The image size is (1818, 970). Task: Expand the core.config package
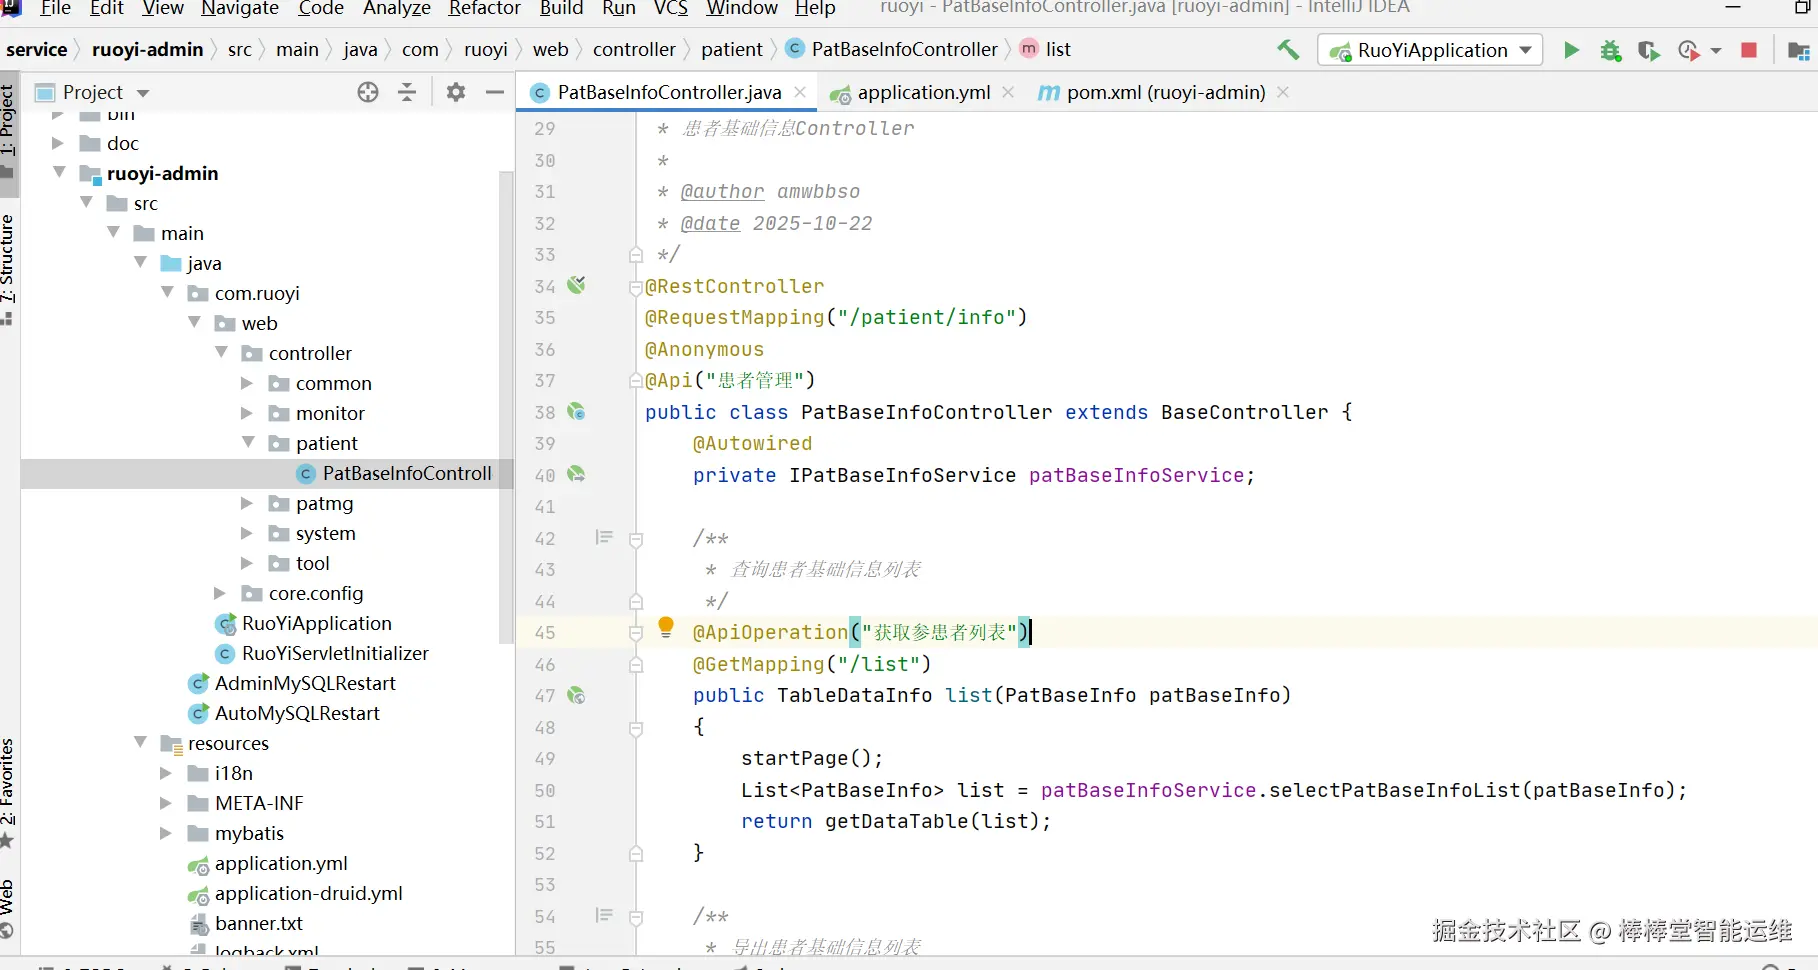[220, 593]
